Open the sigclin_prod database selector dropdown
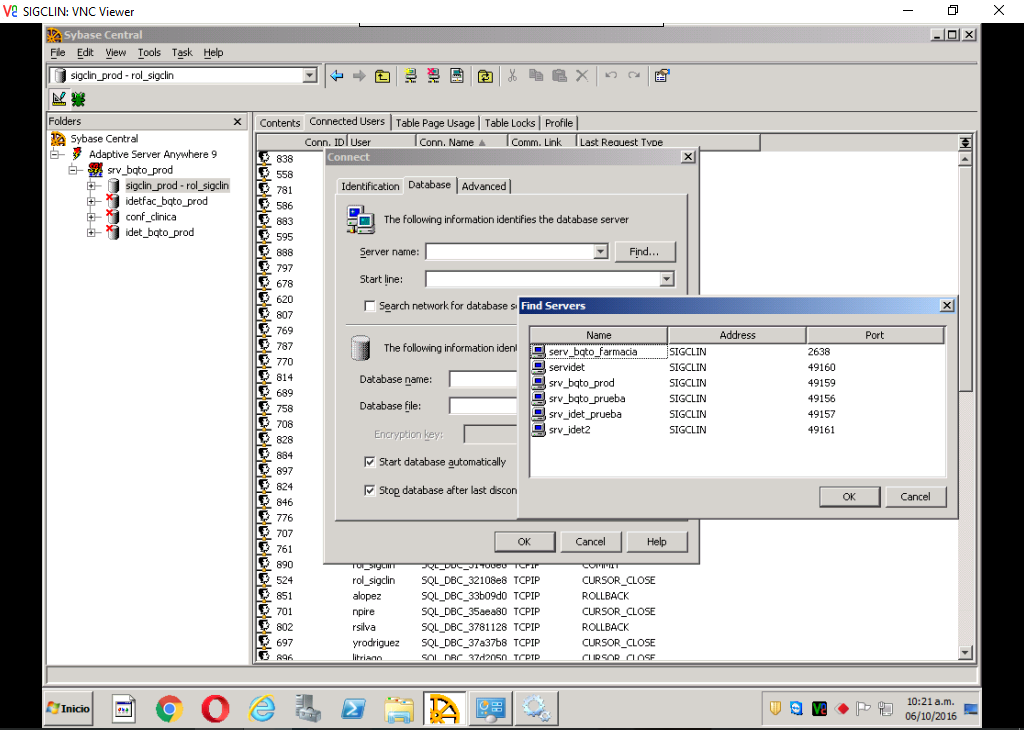Image resolution: width=1024 pixels, height=730 pixels. coord(310,76)
